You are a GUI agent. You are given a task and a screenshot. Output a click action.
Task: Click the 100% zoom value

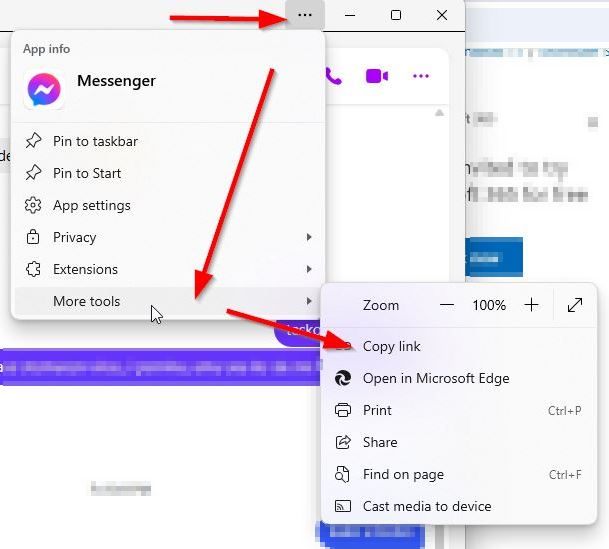tap(489, 305)
